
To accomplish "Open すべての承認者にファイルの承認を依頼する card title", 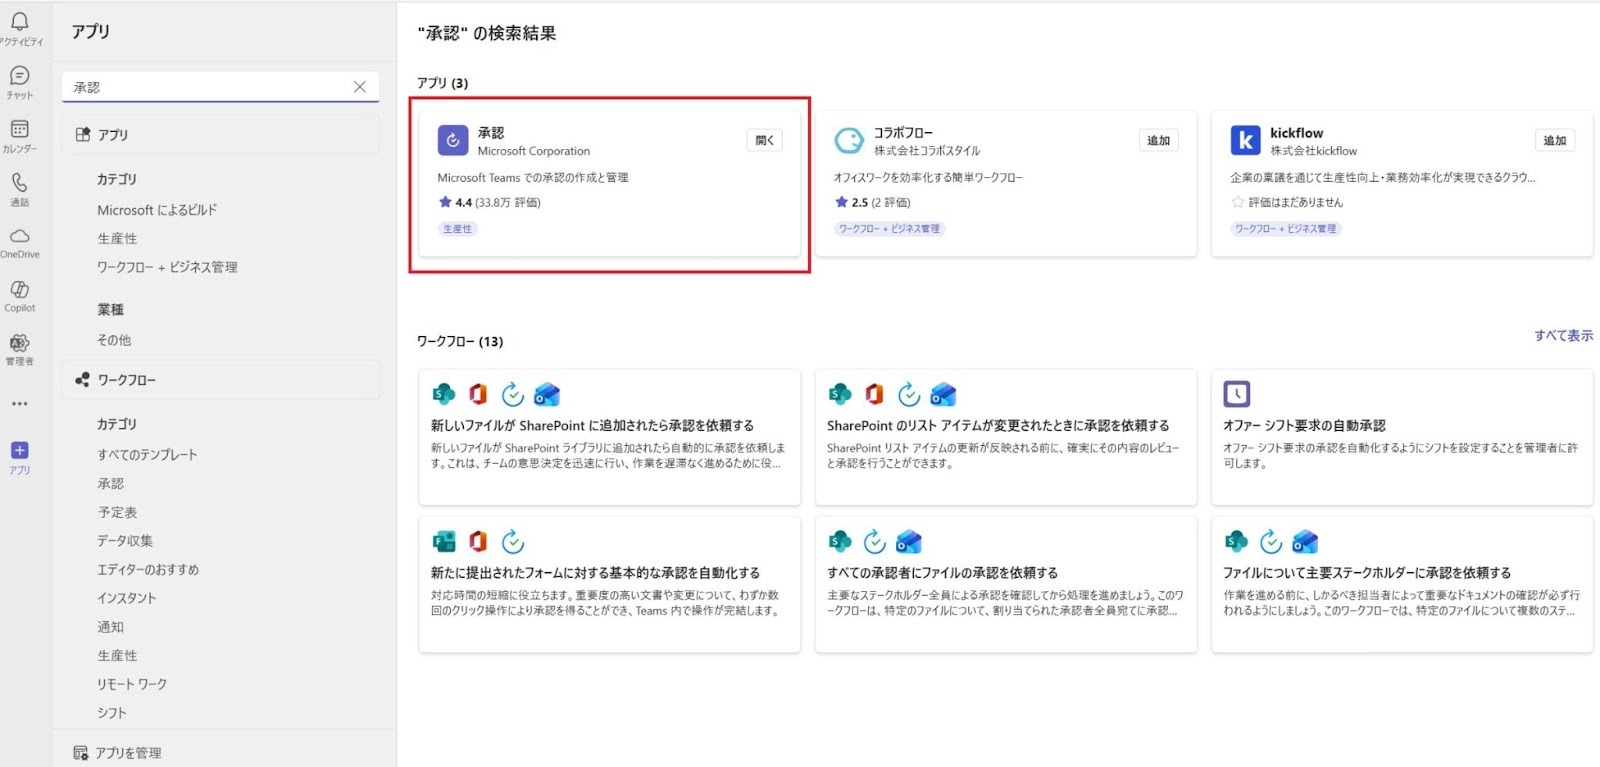I will pos(942,573).
